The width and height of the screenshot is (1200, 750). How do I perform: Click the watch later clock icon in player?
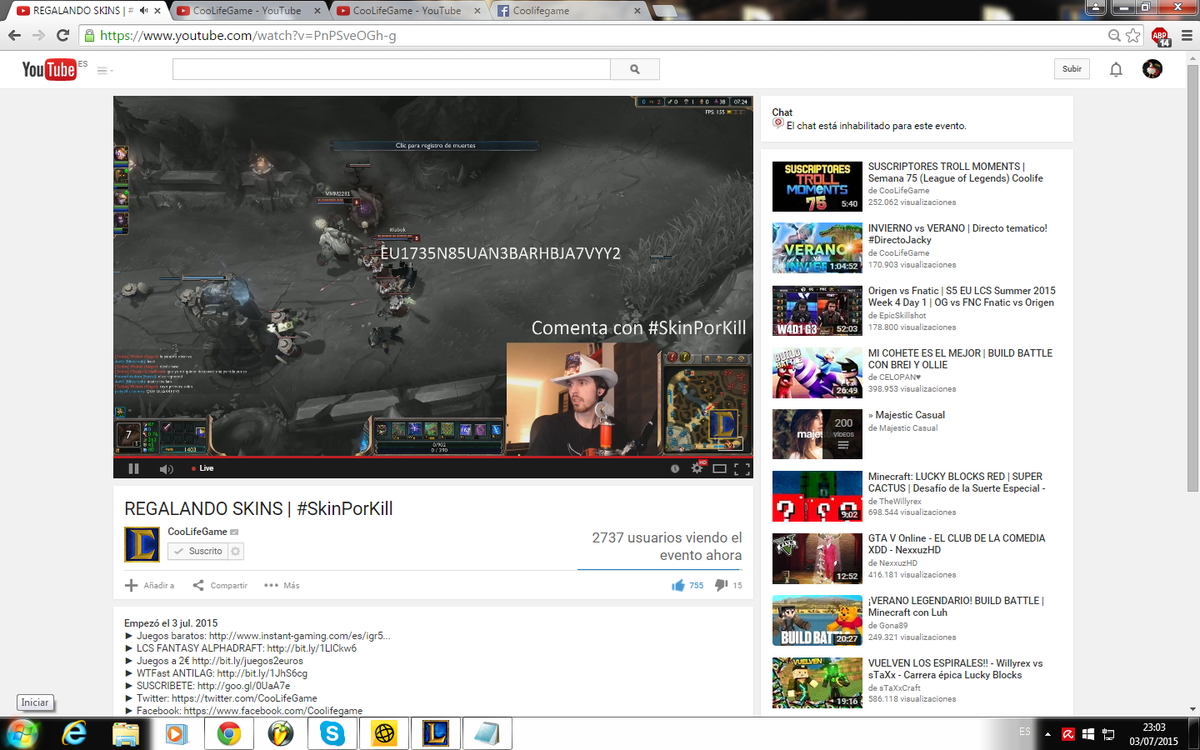pyautogui.click(x=675, y=468)
